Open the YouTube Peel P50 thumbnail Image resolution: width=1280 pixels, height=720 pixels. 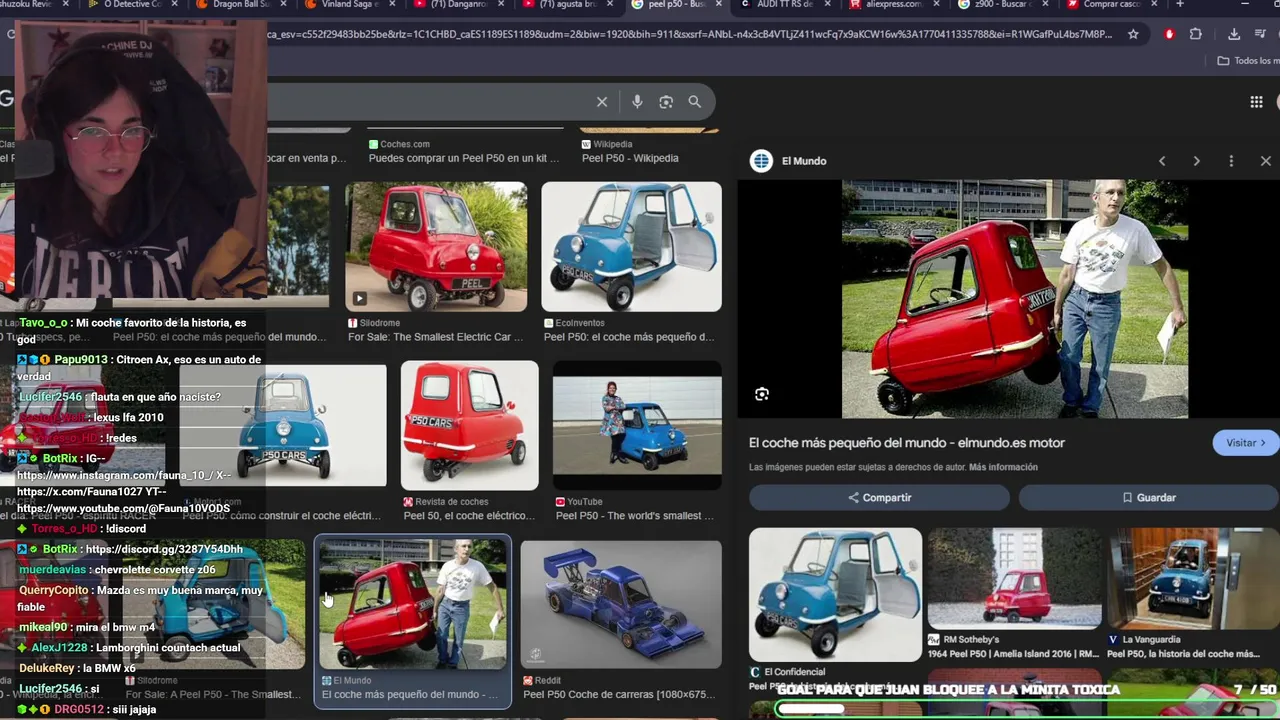tap(637, 426)
